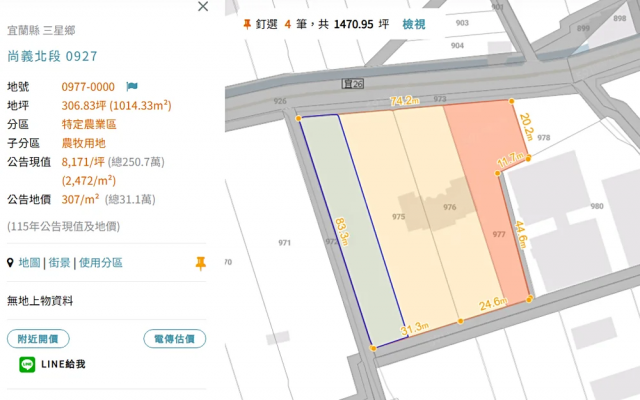640x400 pixels.
Task: Close the land info panel
Action: coord(203,7)
